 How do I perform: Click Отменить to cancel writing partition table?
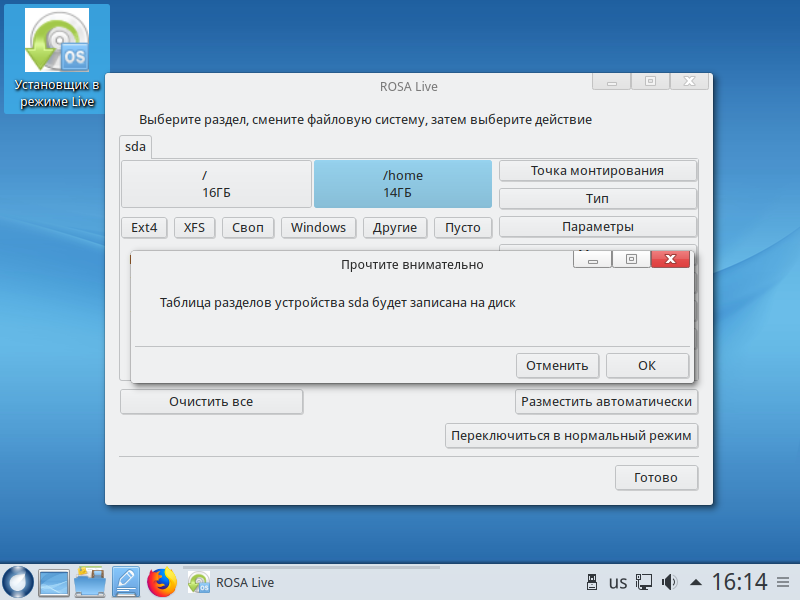[x=557, y=365]
